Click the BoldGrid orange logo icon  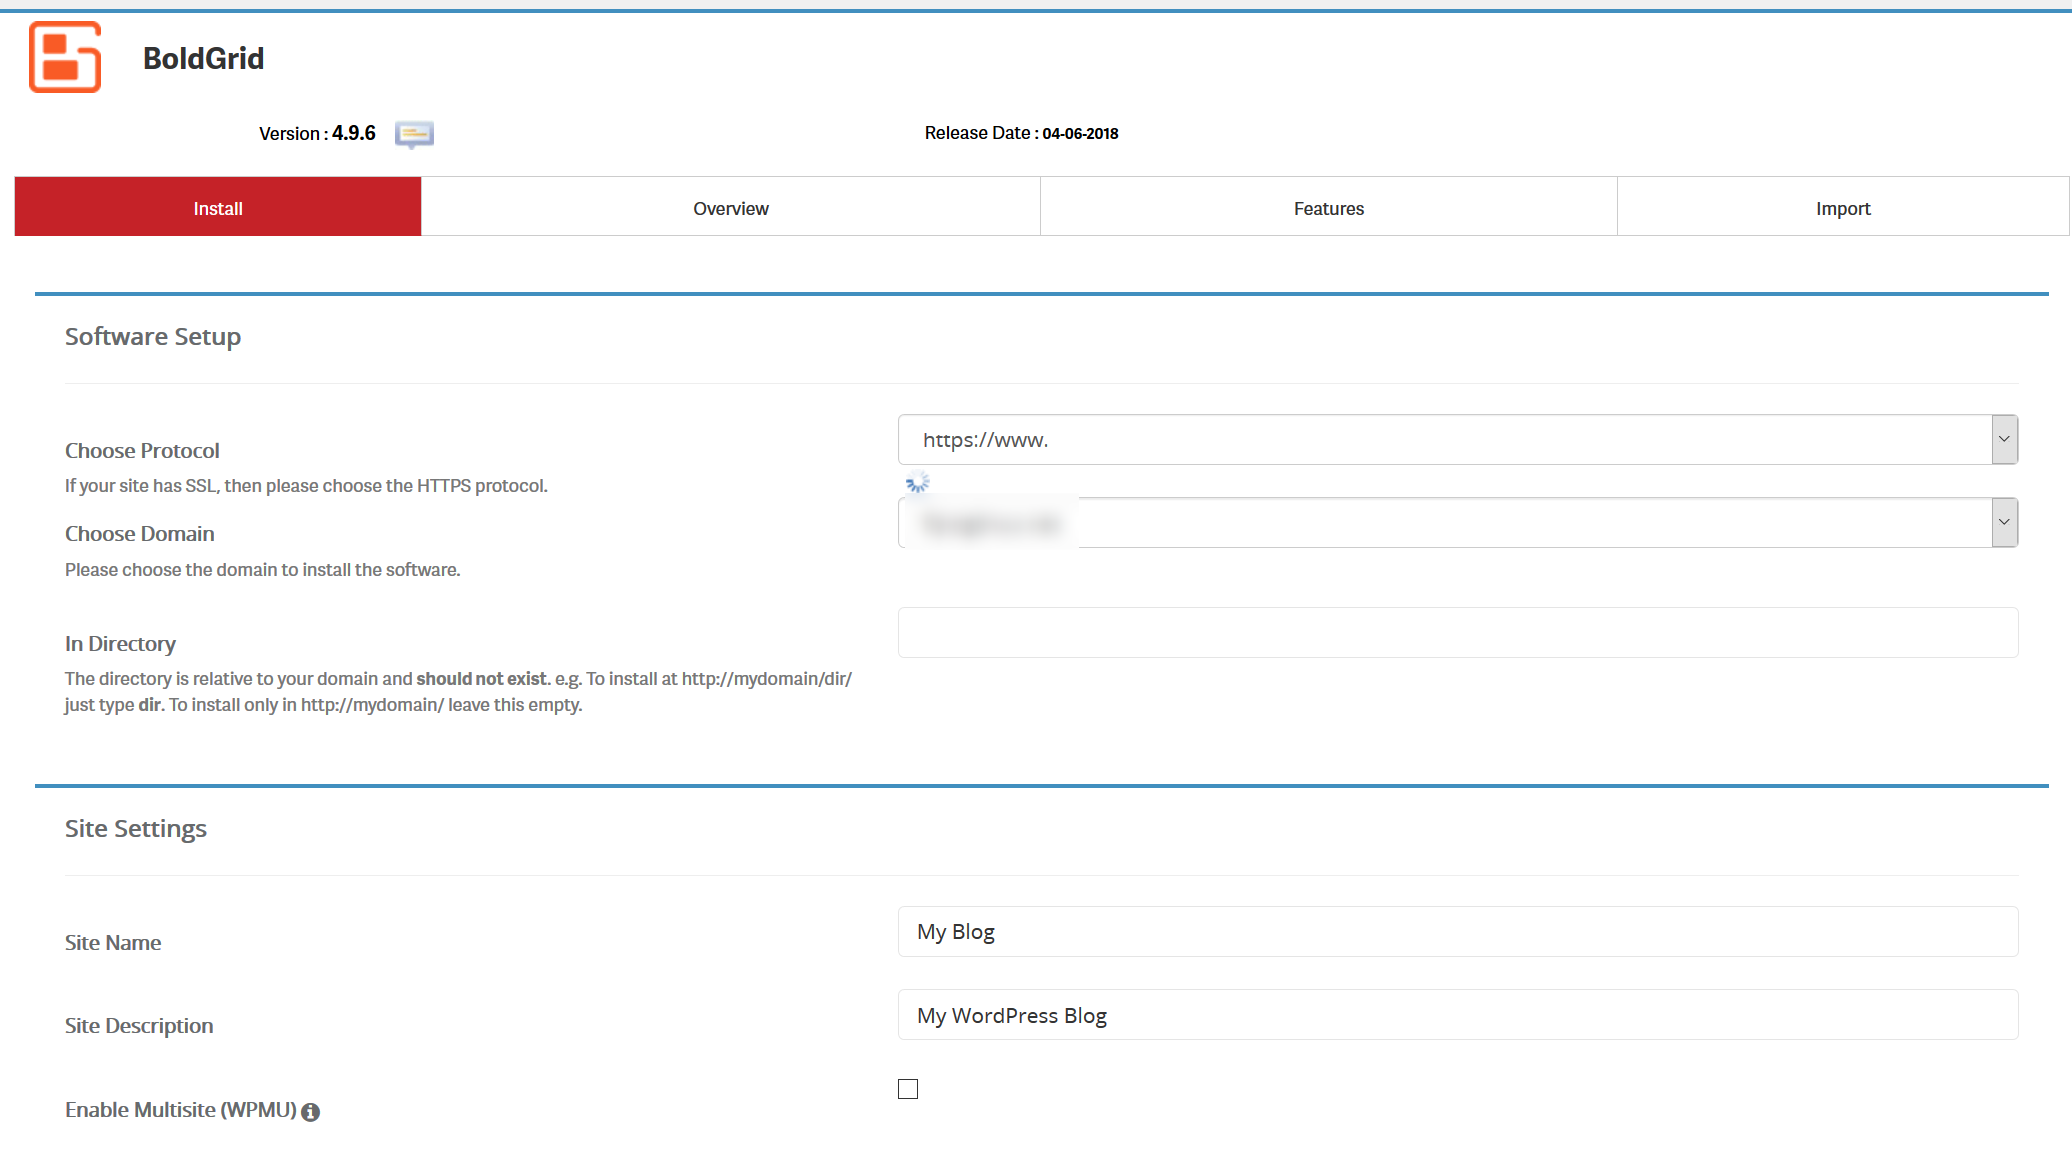pos(65,57)
